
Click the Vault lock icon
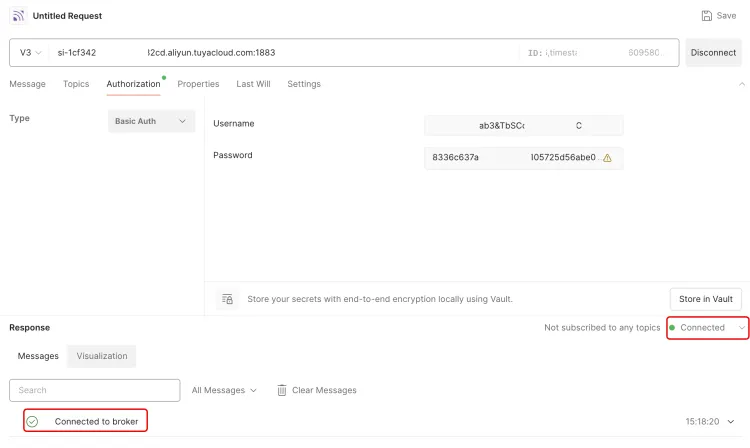228,299
